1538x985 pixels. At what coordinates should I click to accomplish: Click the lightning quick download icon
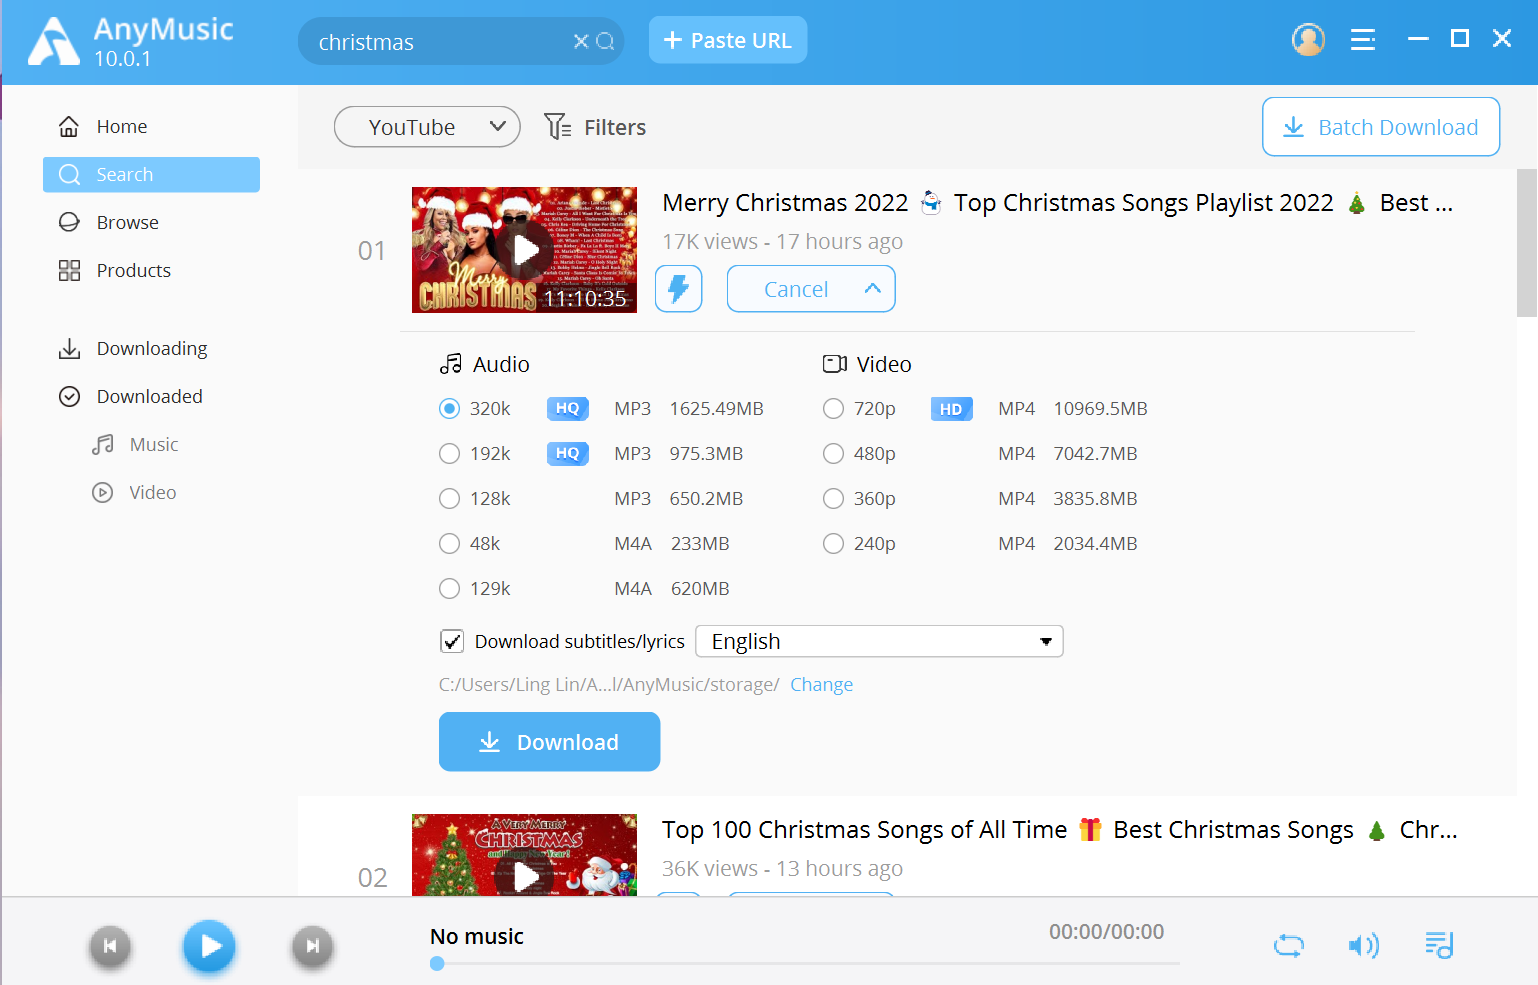(678, 289)
